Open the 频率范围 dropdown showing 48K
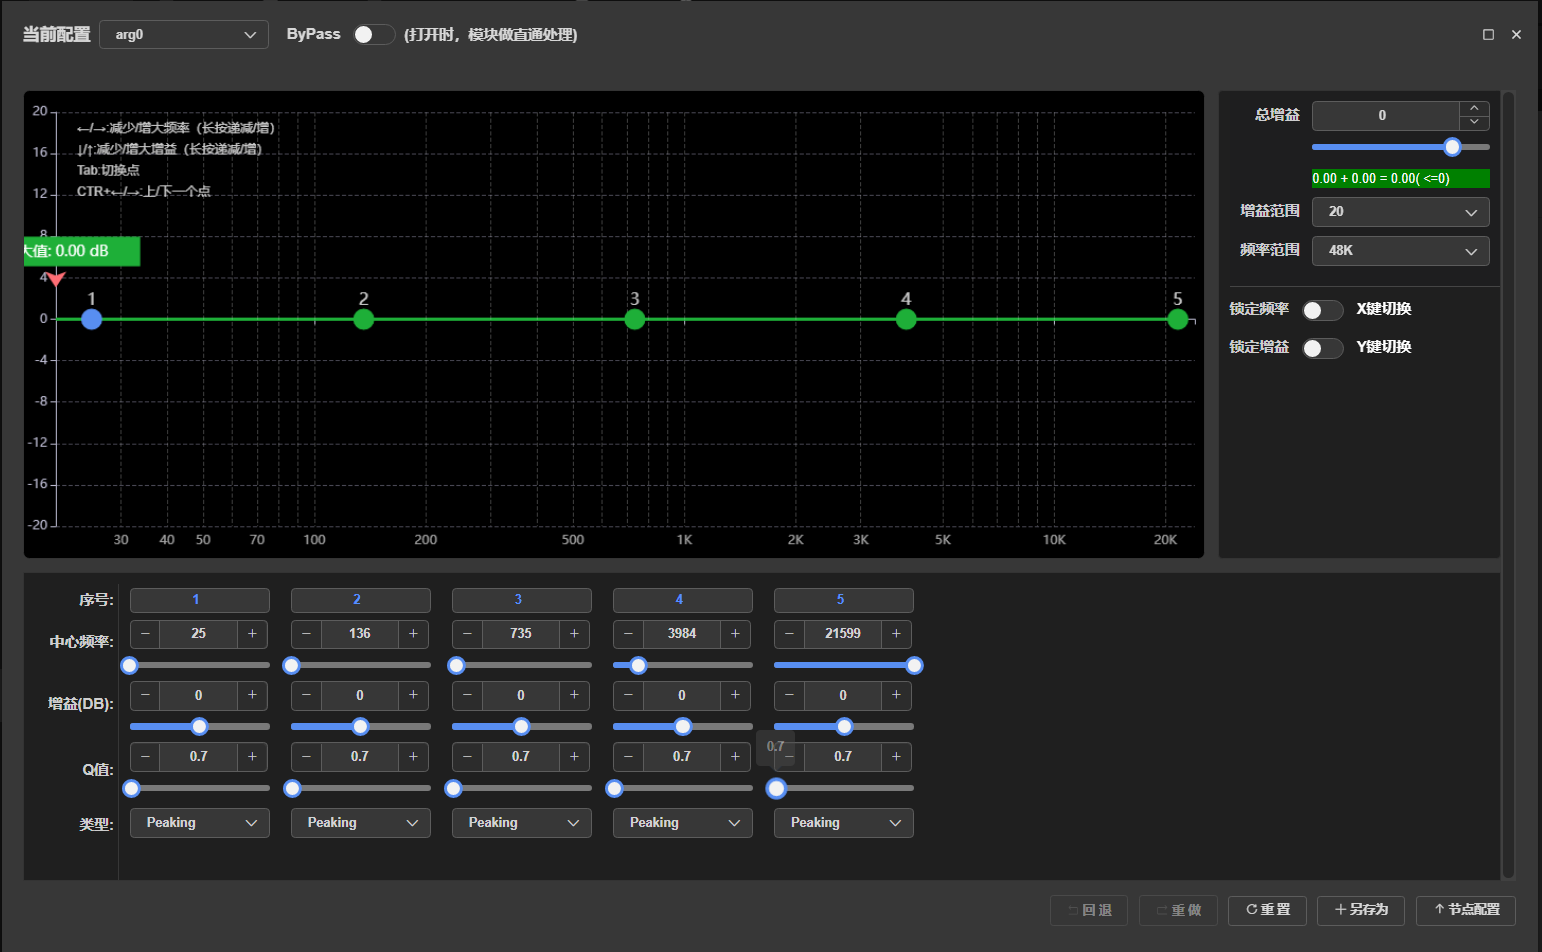The image size is (1542, 952). click(1400, 251)
